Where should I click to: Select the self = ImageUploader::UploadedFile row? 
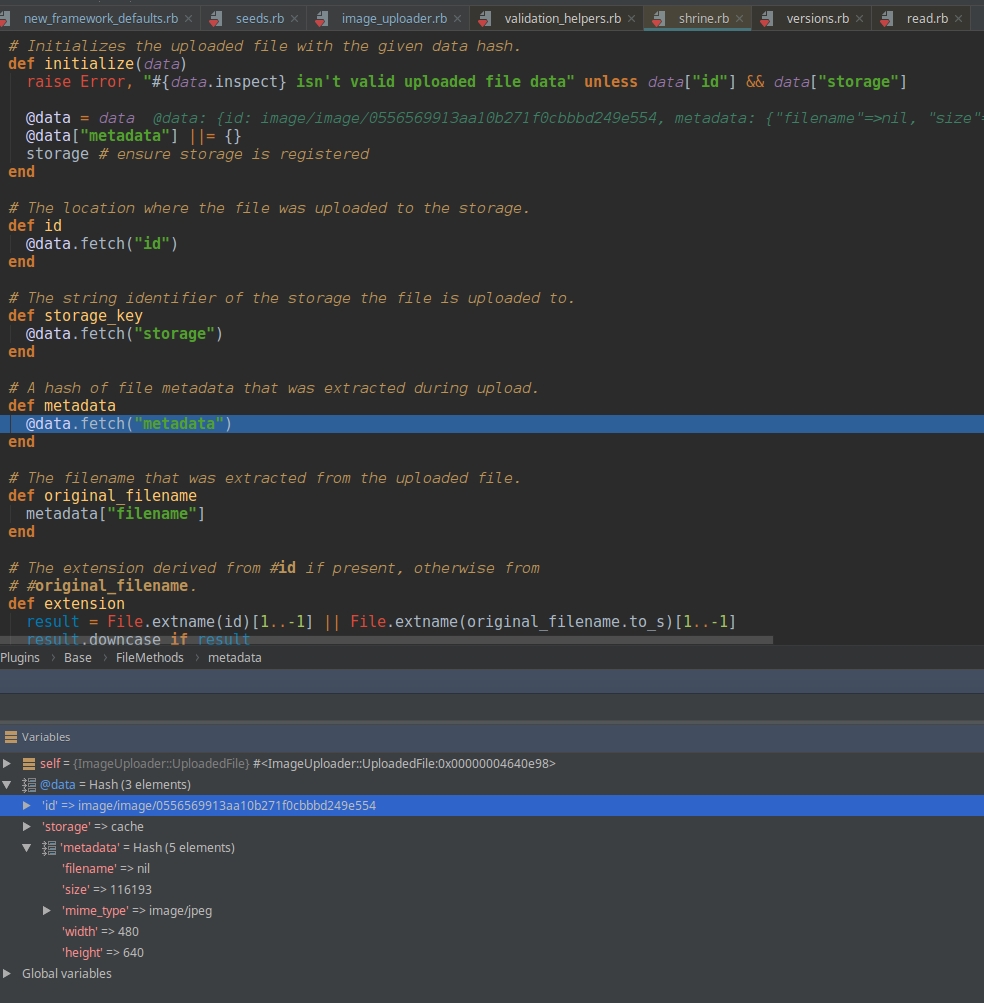(492, 763)
